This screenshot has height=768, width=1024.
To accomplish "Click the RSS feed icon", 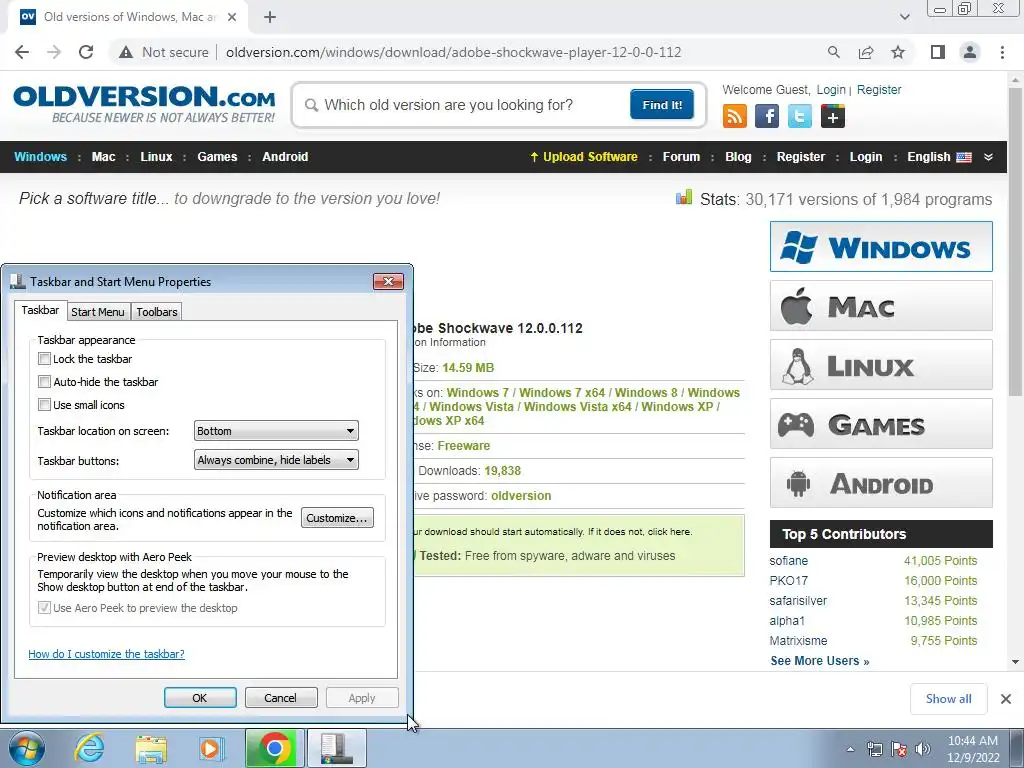I will (x=735, y=117).
